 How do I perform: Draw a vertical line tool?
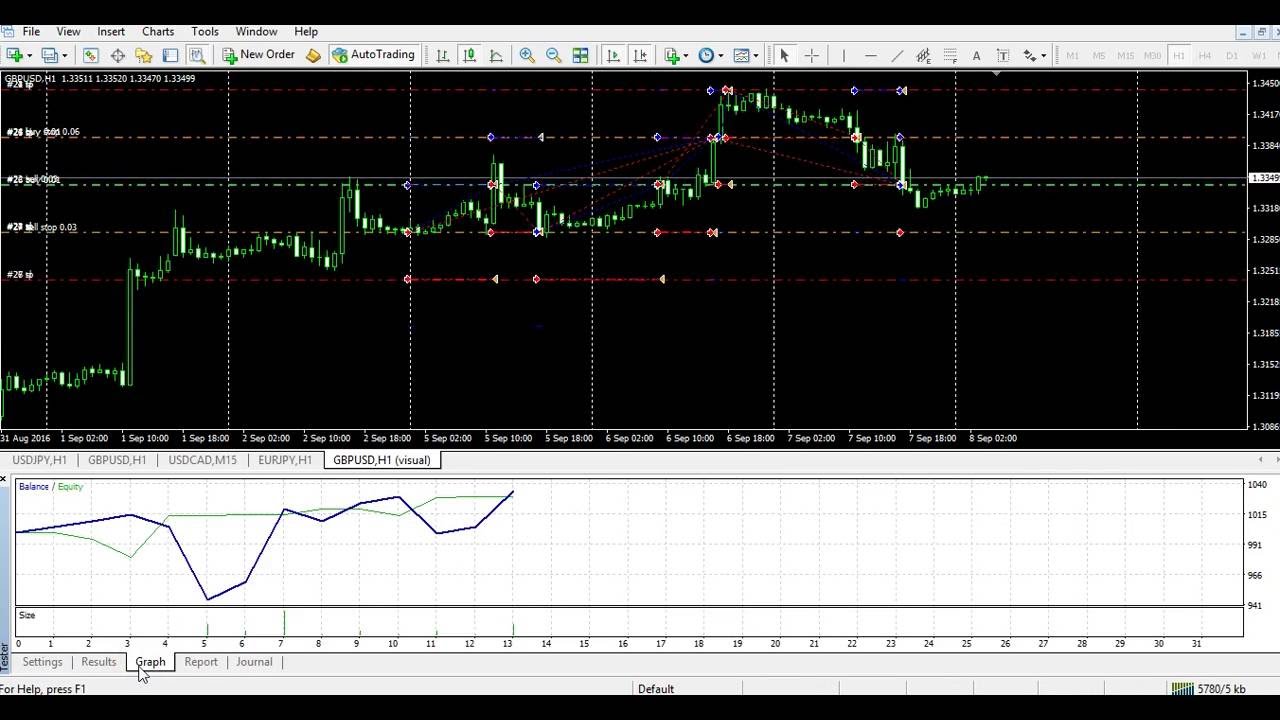(x=843, y=55)
